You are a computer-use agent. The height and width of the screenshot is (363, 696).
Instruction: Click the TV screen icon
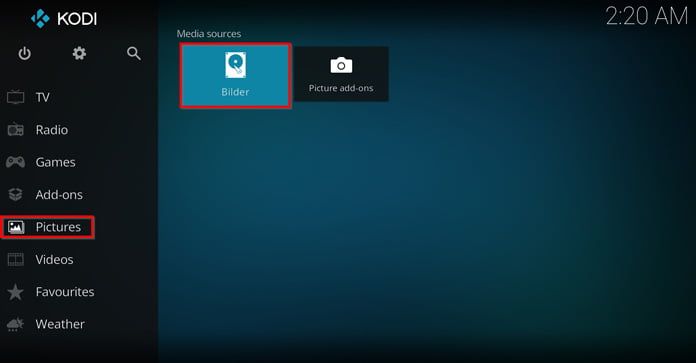coord(16,97)
